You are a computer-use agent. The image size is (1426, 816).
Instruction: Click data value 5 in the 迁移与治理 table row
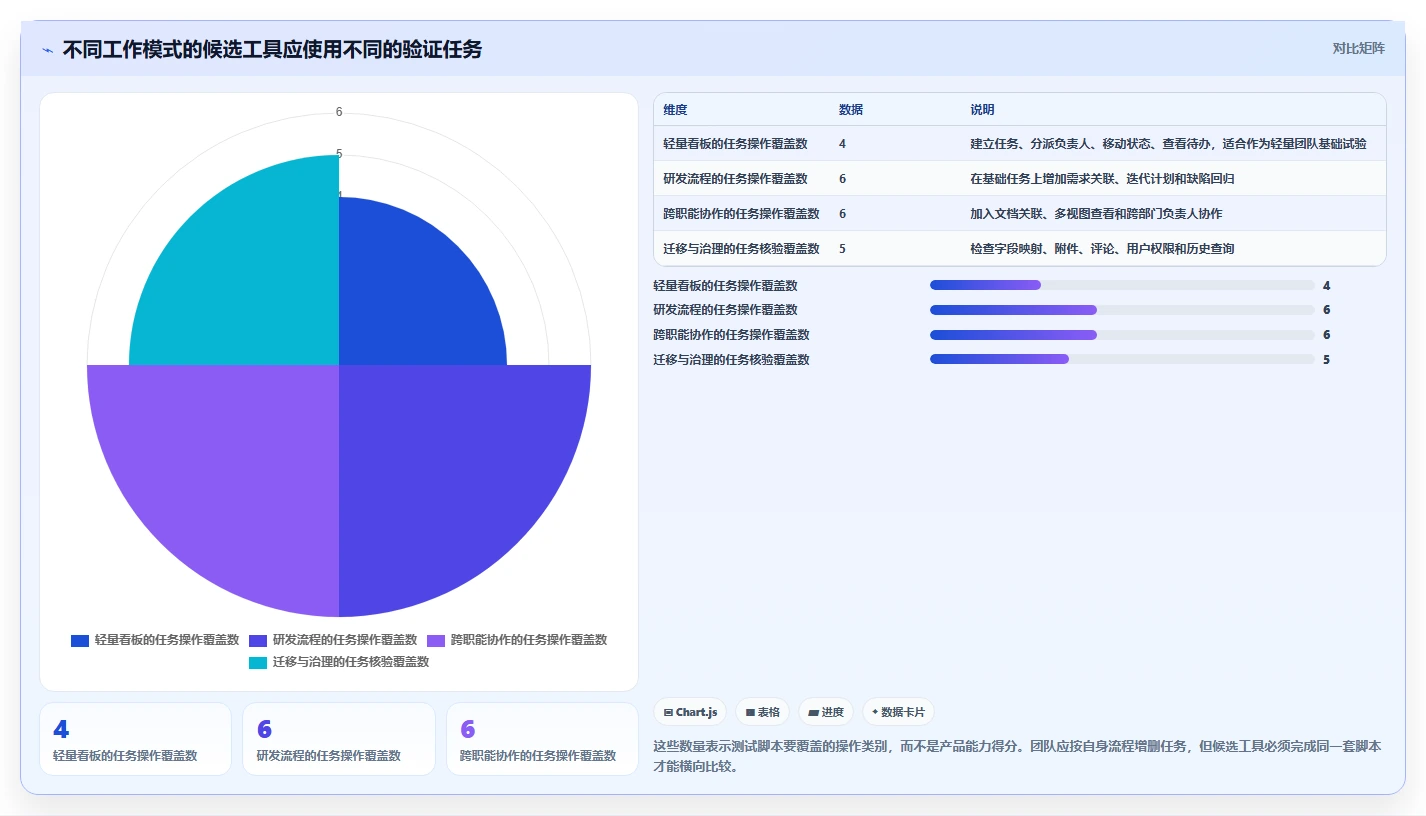[843, 249]
